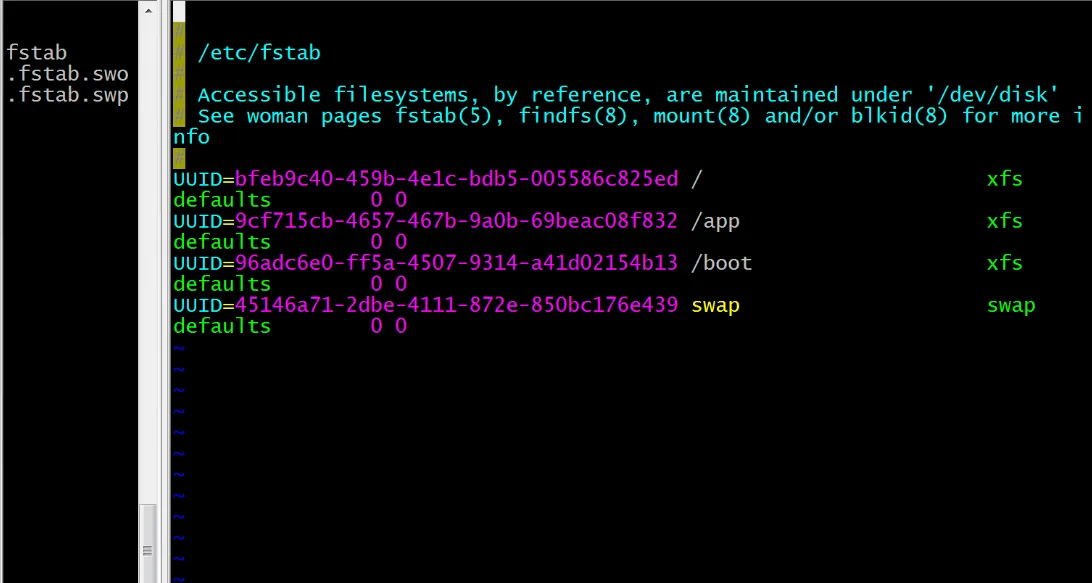The height and width of the screenshot is (583, 1092).
Task: Click the left pane scrollbar thumb grip
Action: tap(148, 550)
